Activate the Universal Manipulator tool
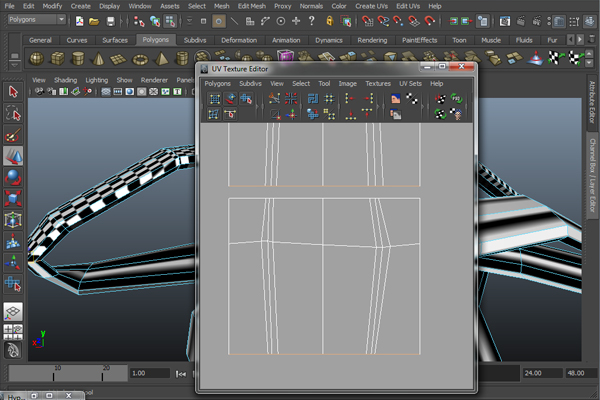Viewport: 600px width, 400px height. [x=13, y=220]
